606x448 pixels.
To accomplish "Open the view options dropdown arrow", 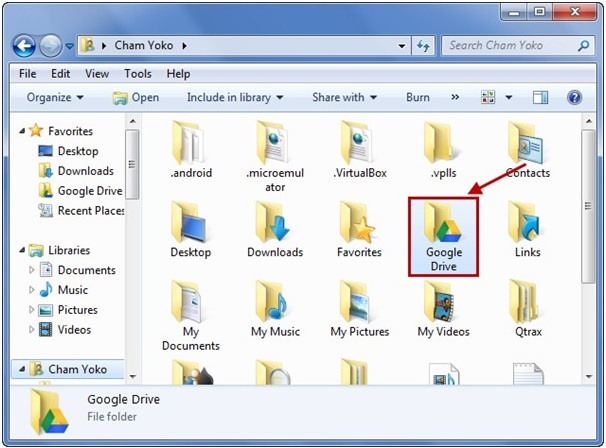I will [509, 97].
